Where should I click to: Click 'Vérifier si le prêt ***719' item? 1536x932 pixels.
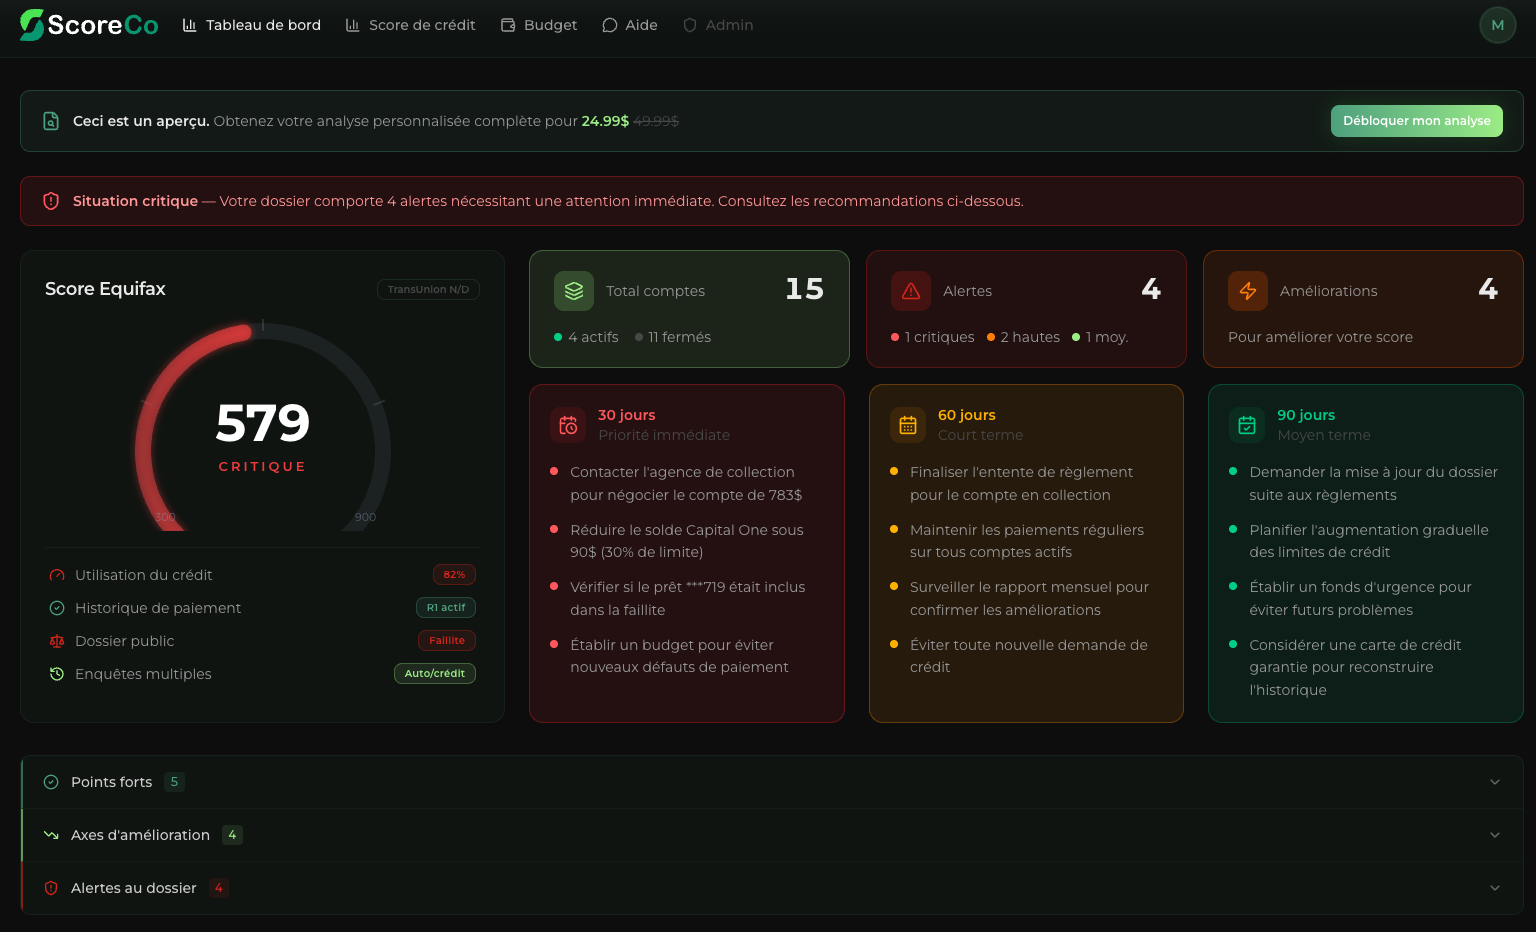688,598
